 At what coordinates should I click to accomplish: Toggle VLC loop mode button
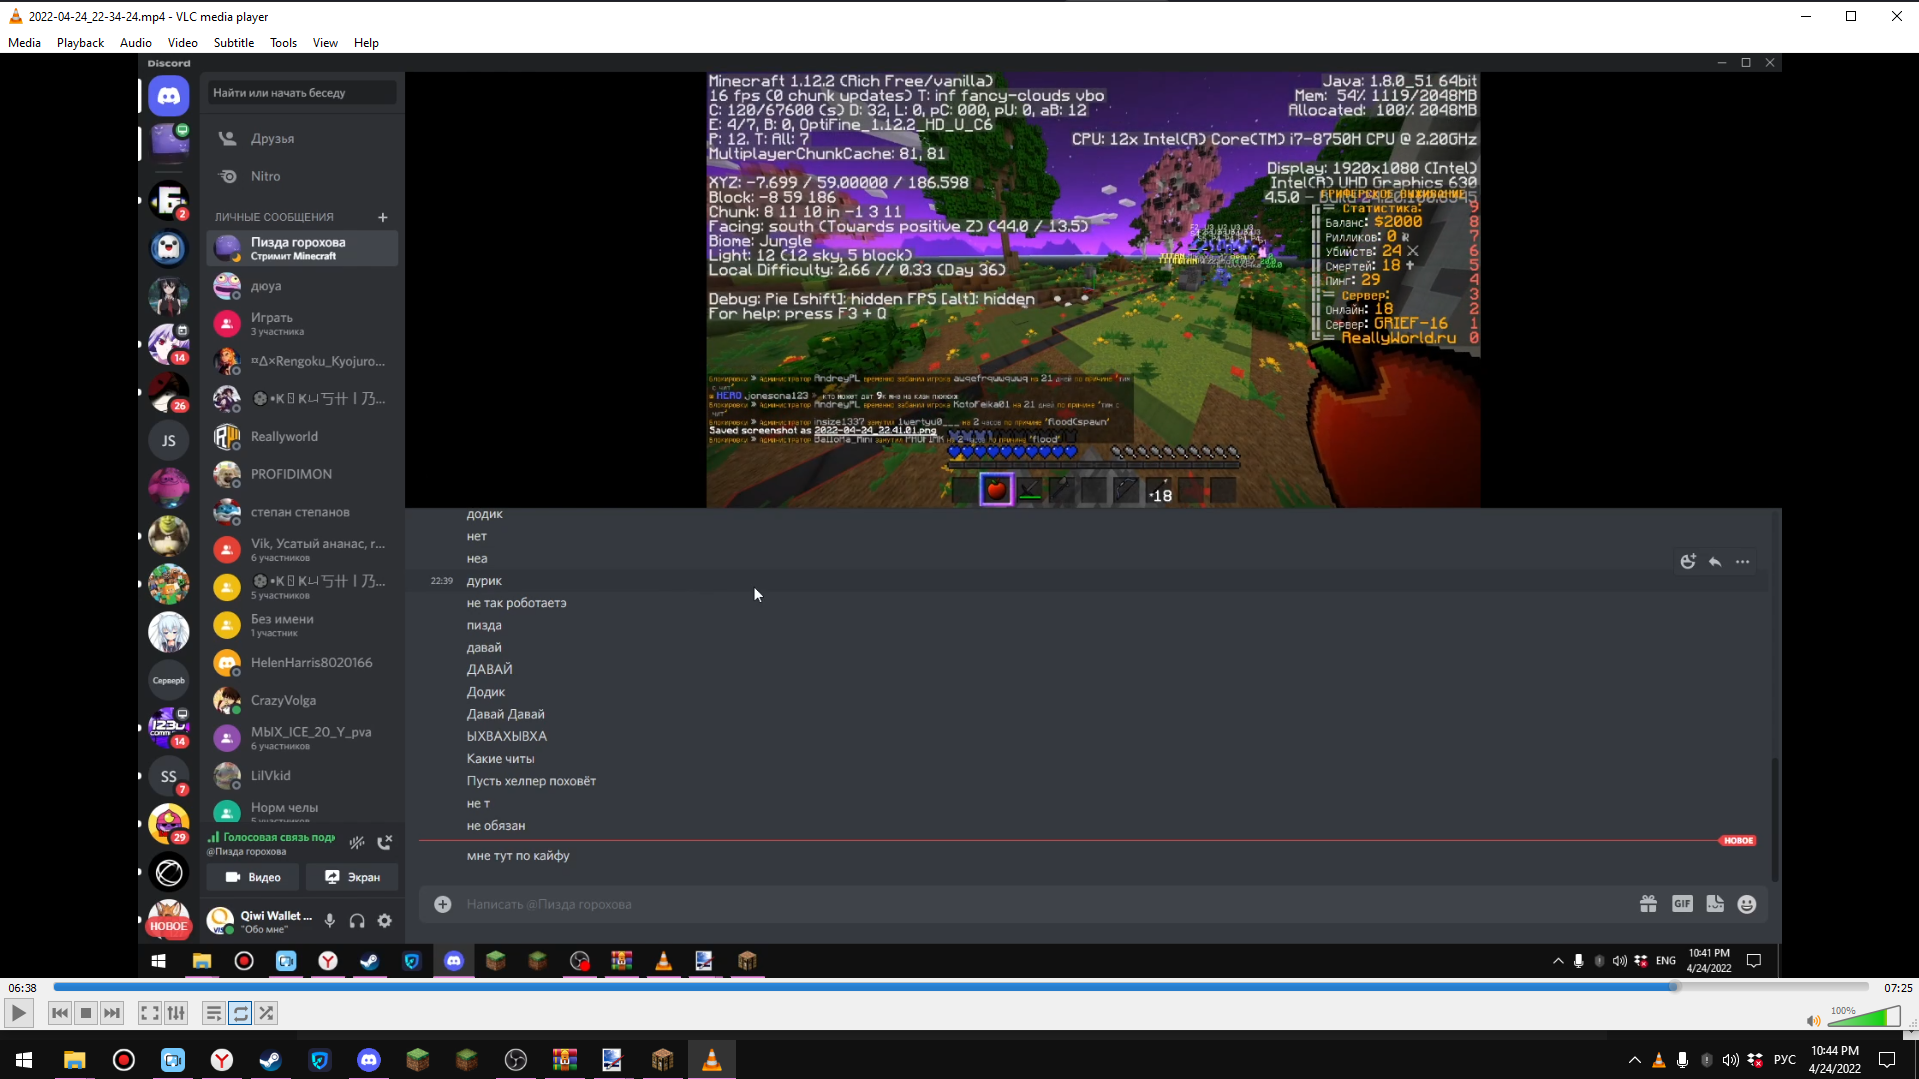[x=240, y=1013]
